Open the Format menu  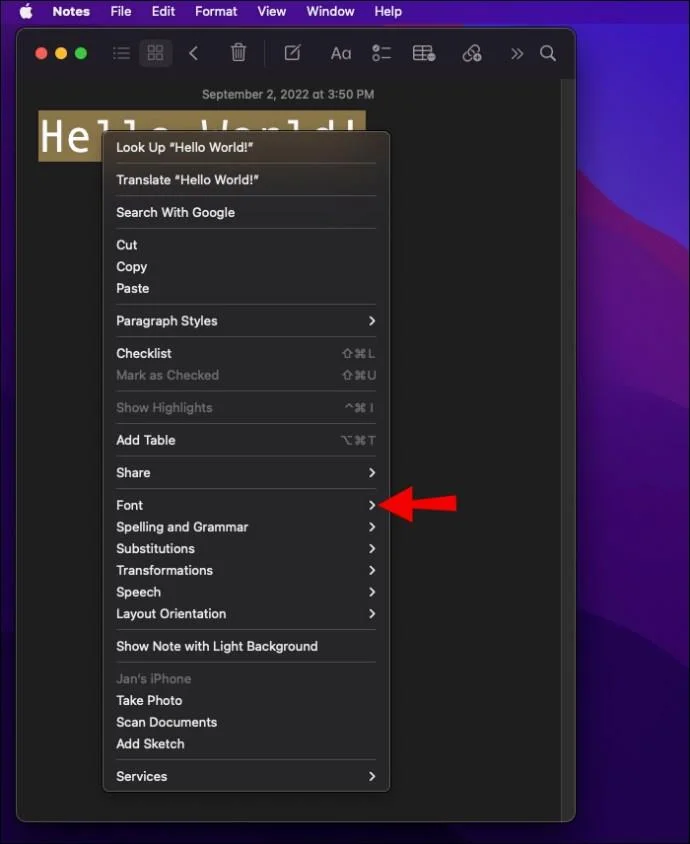coord(216,11)
